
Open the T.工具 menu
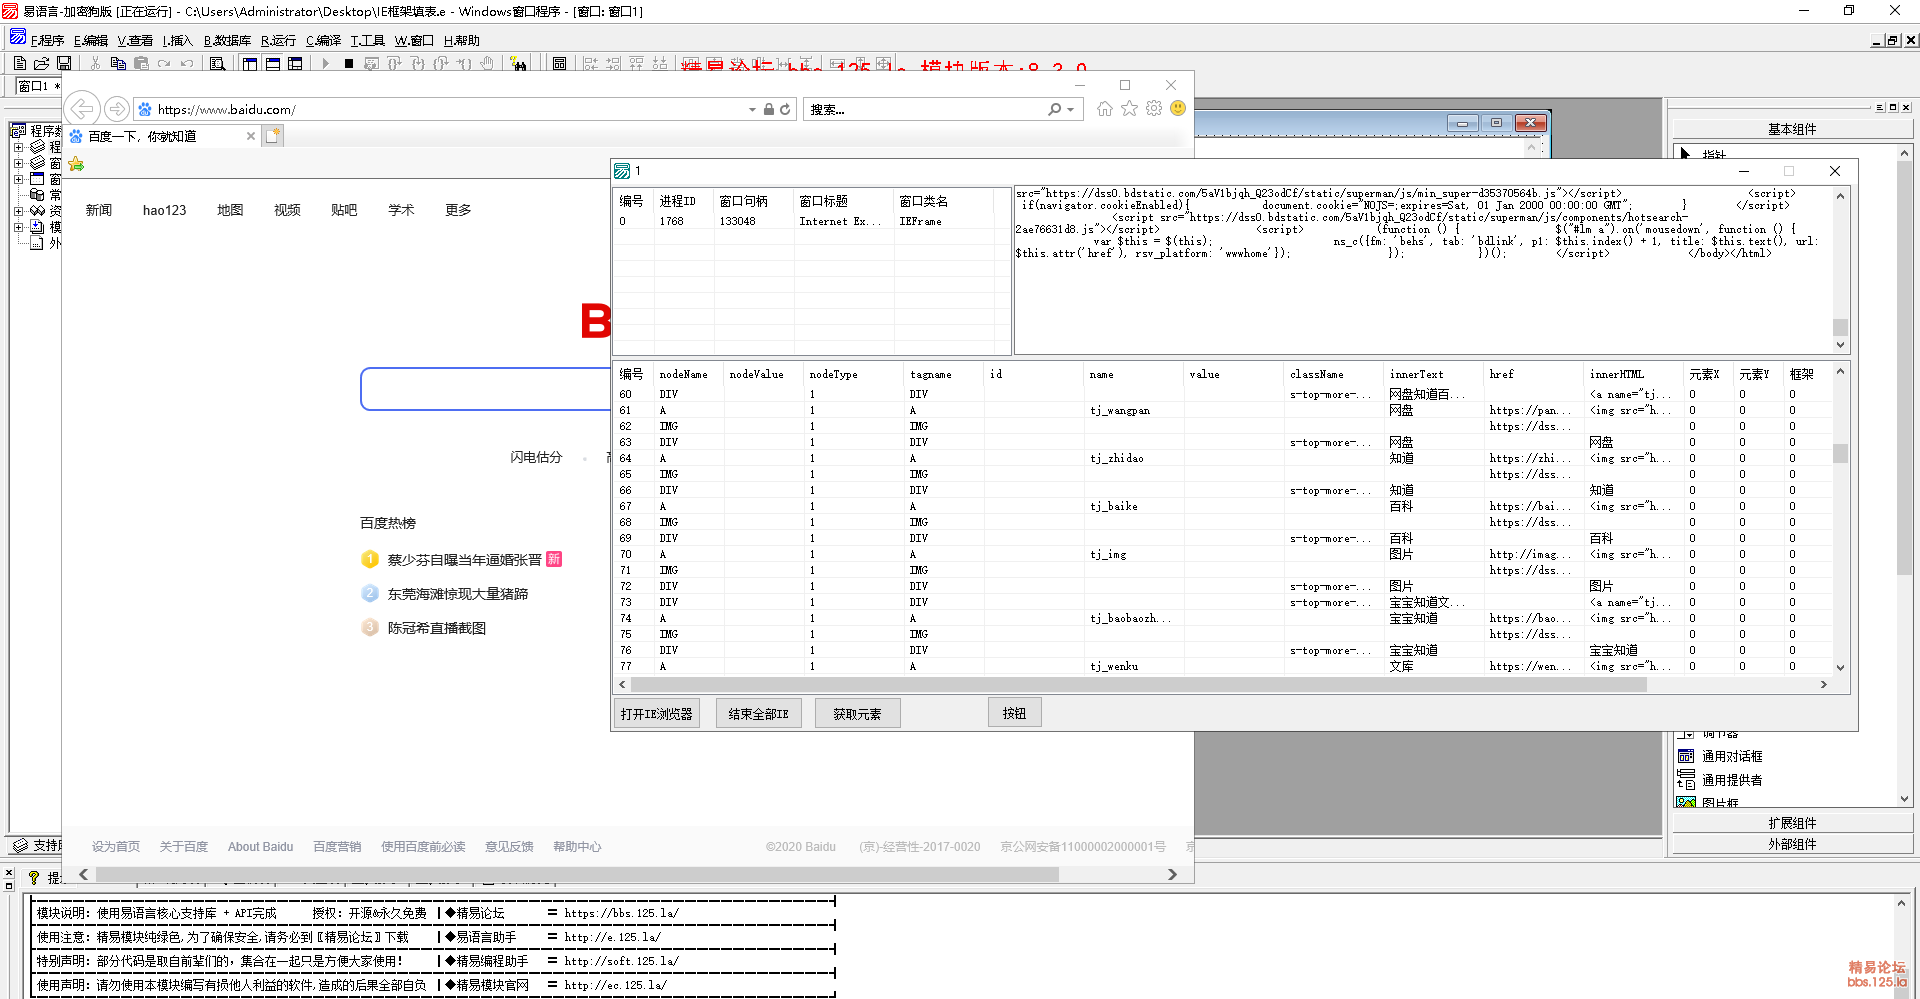(368, 40)
